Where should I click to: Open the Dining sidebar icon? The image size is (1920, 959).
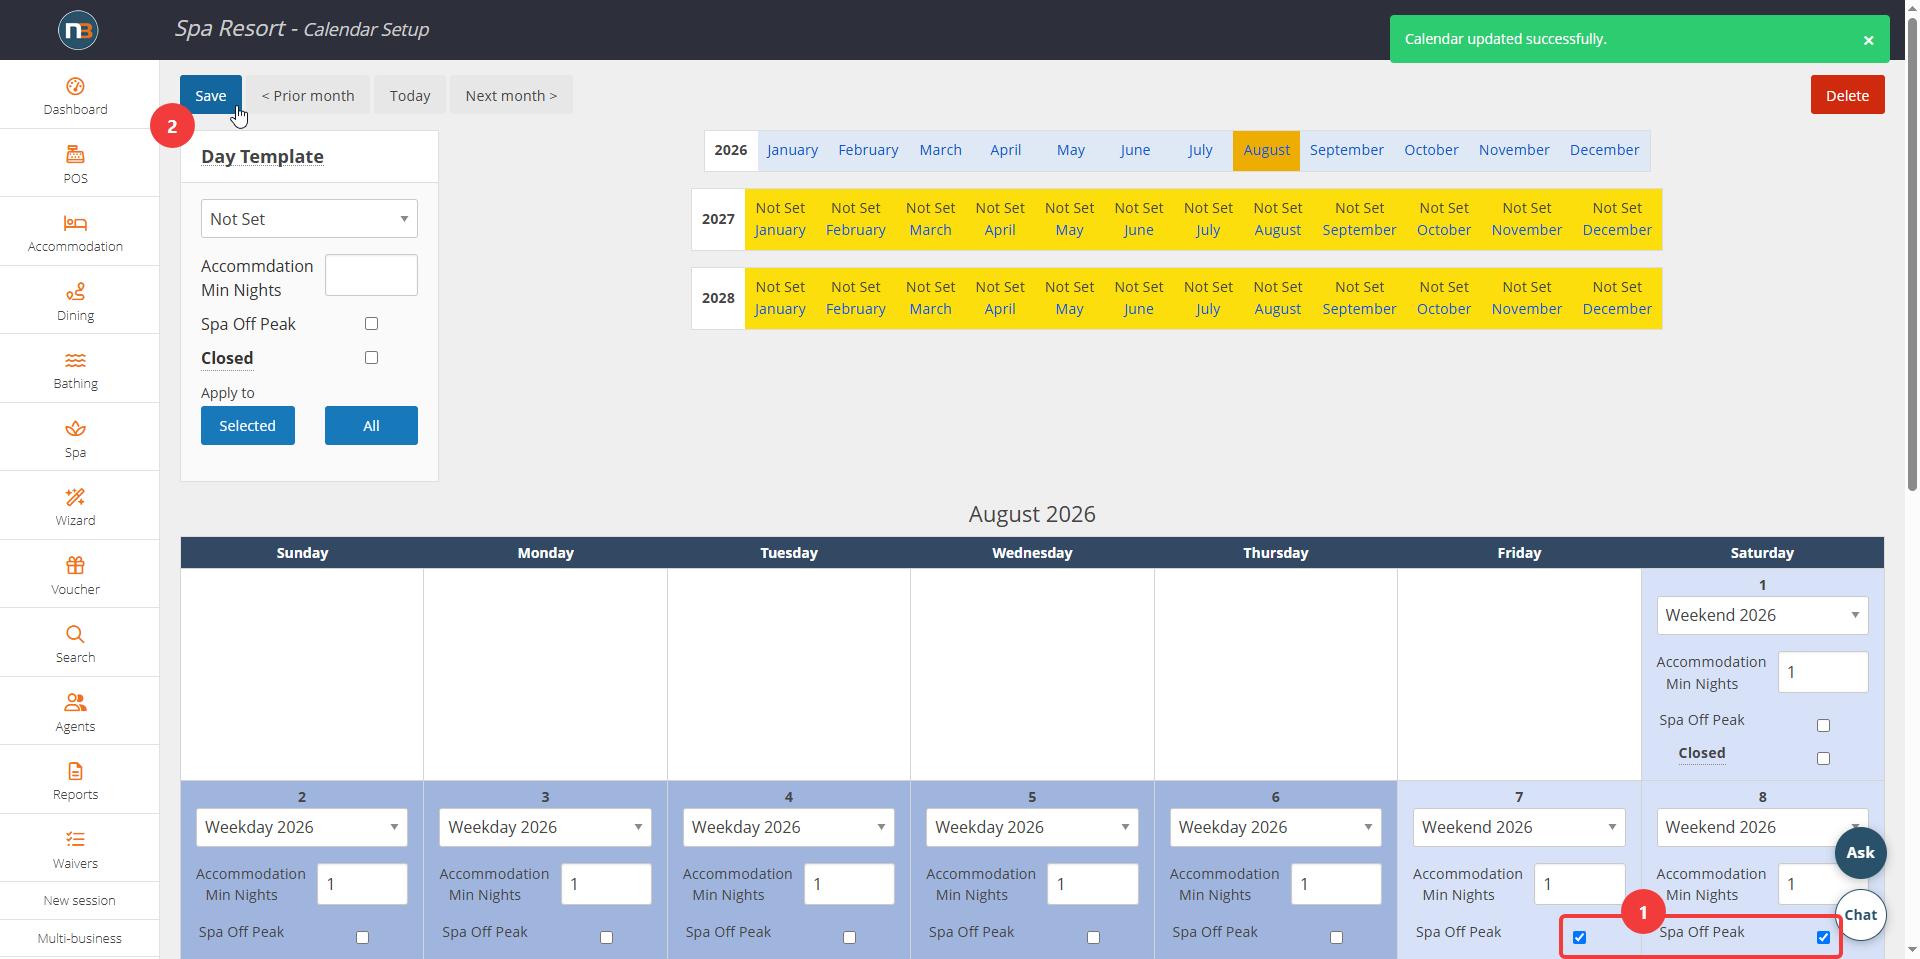pyautogui.click(x=75, y=292)
